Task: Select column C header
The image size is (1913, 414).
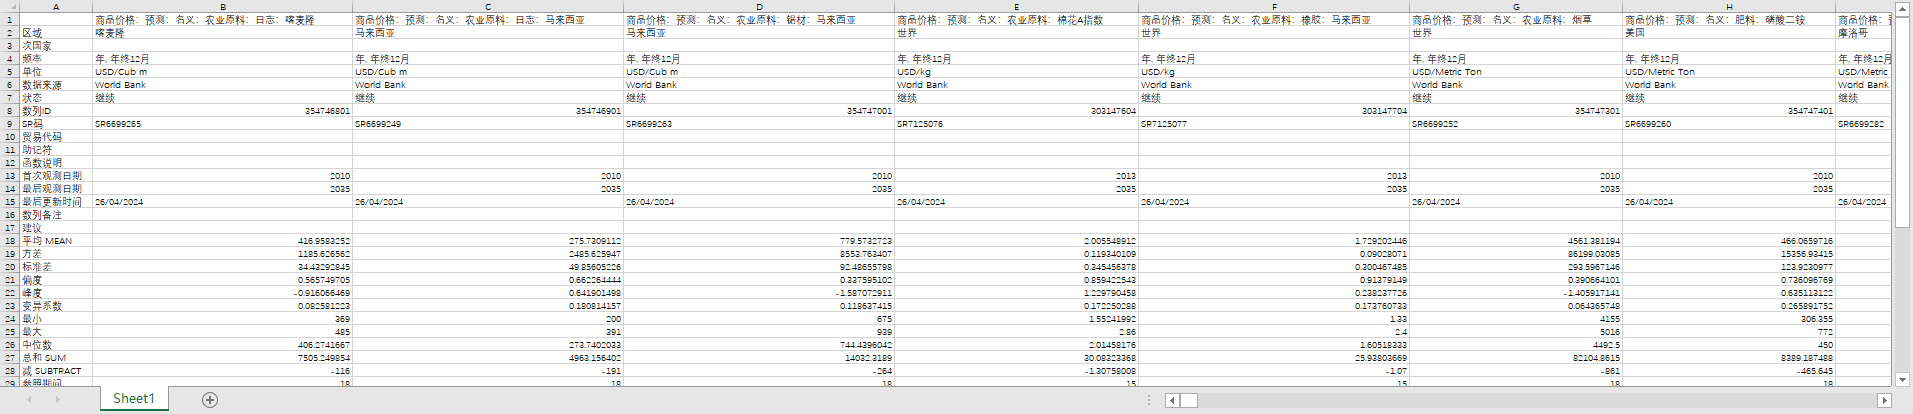Action: (488, 6)
